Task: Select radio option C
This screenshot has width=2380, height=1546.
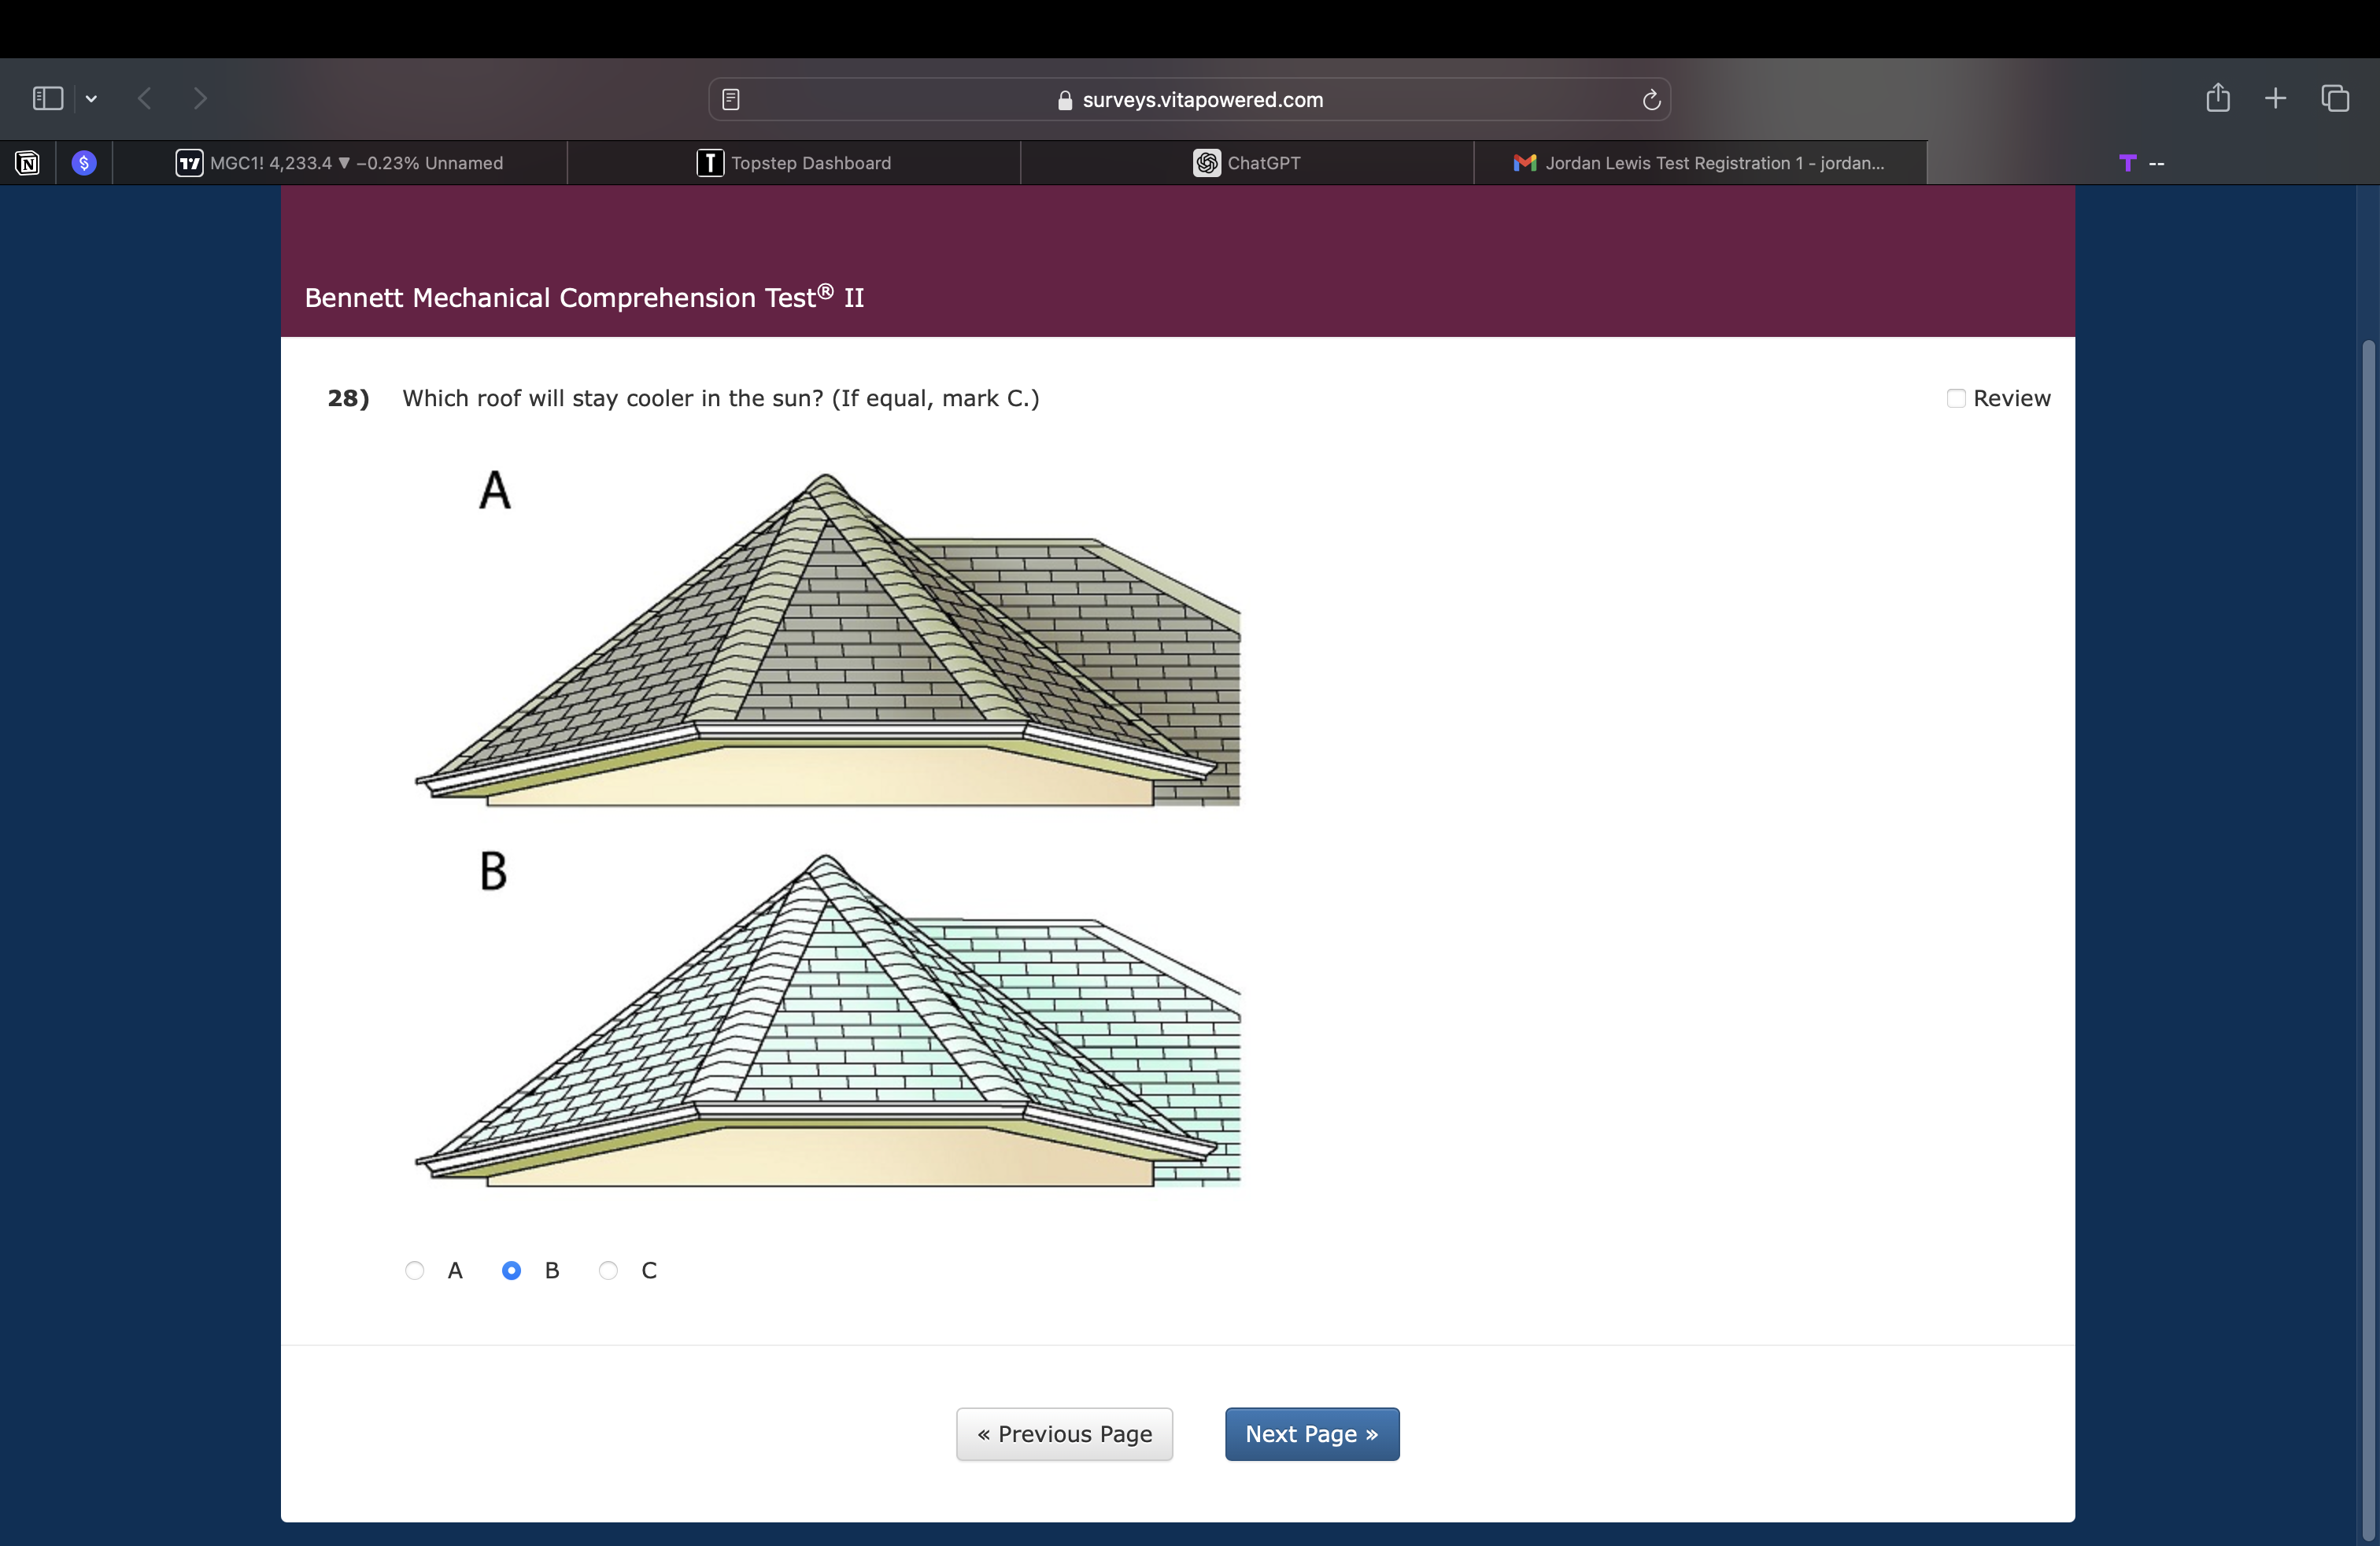Action: 608,1270
